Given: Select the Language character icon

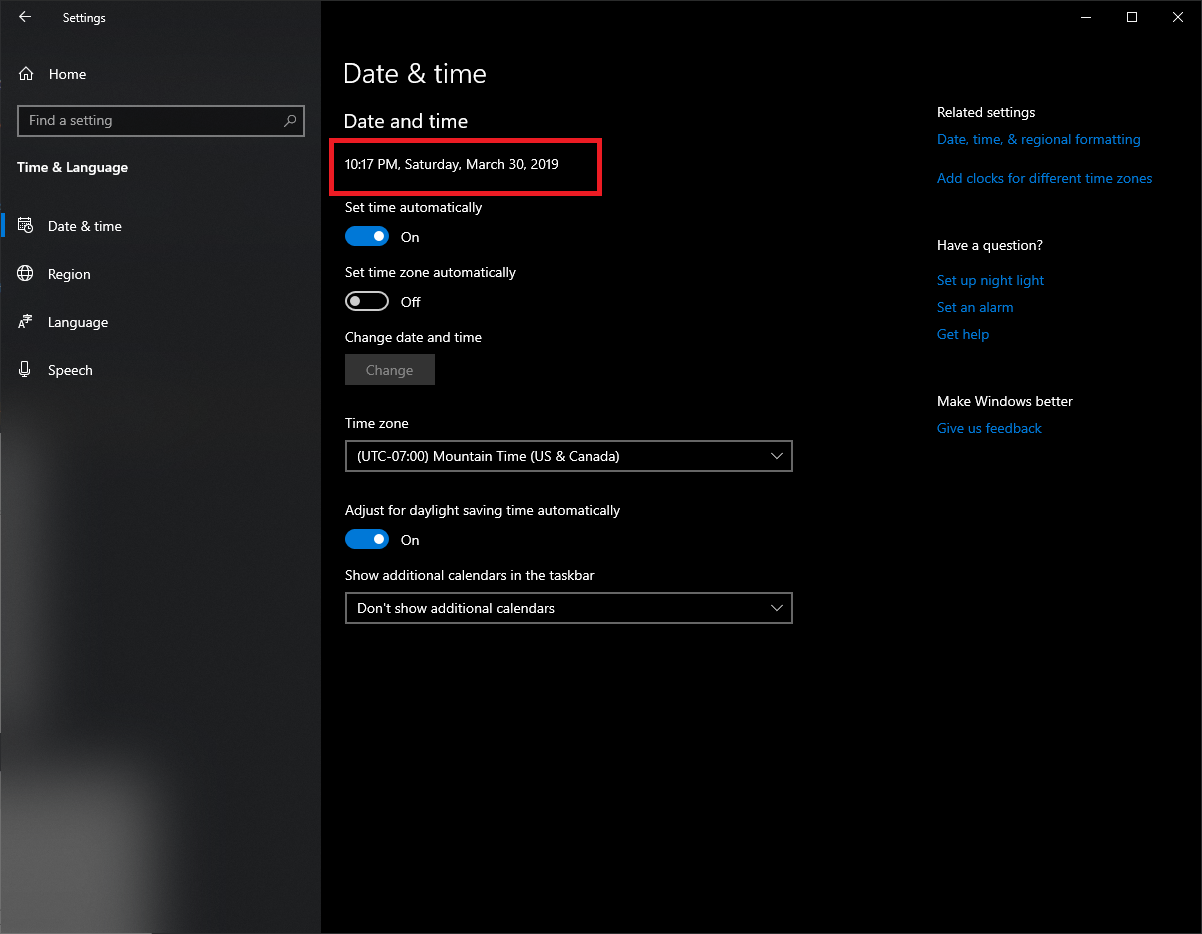Looking at the screenshot, I should point(26,322).
